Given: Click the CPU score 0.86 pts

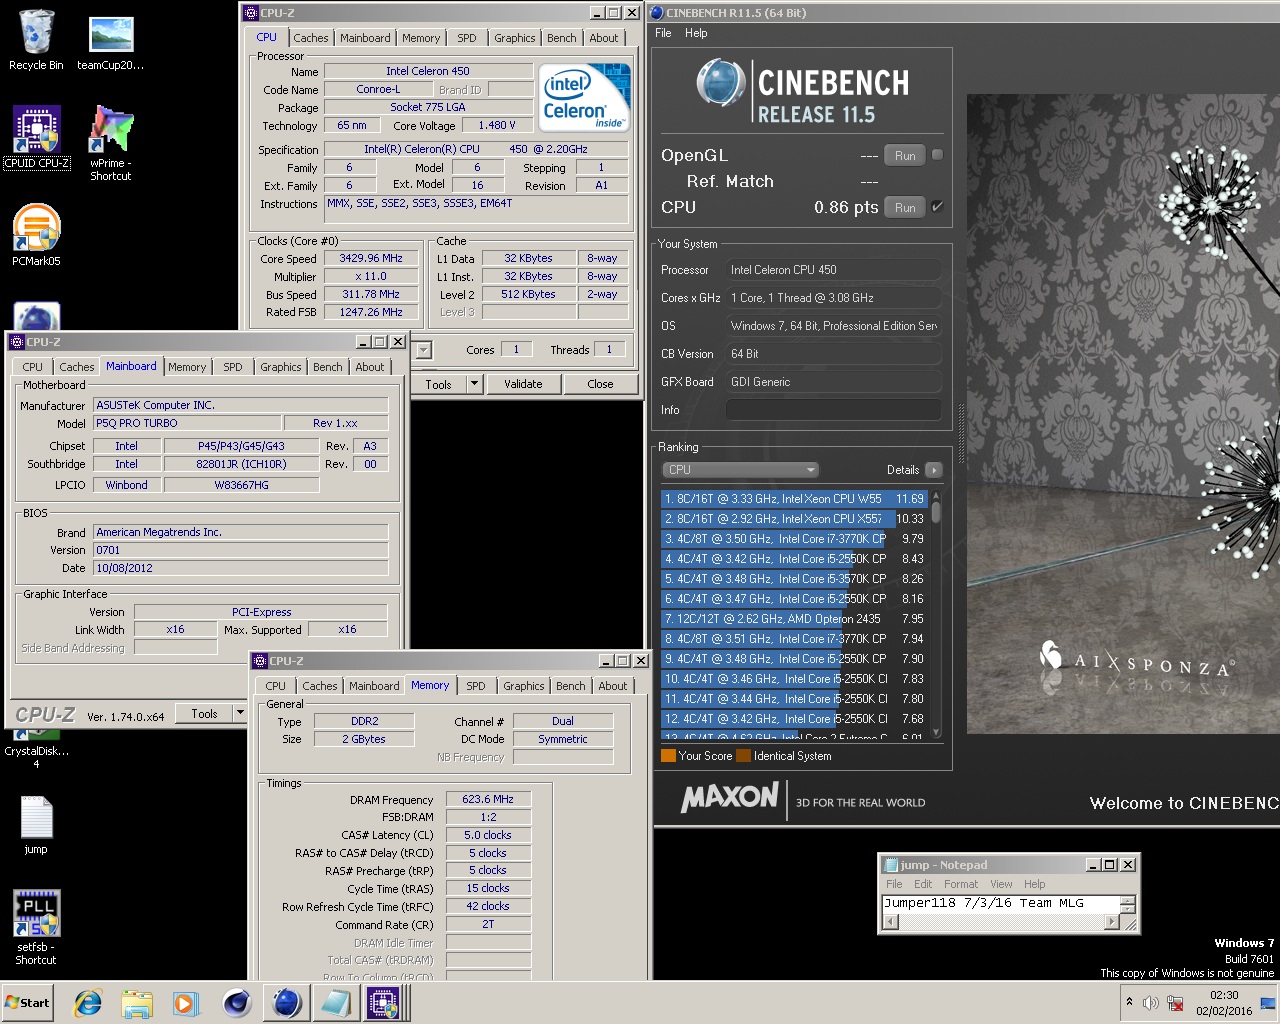Looking at the screenshot, I should point(846,207).
